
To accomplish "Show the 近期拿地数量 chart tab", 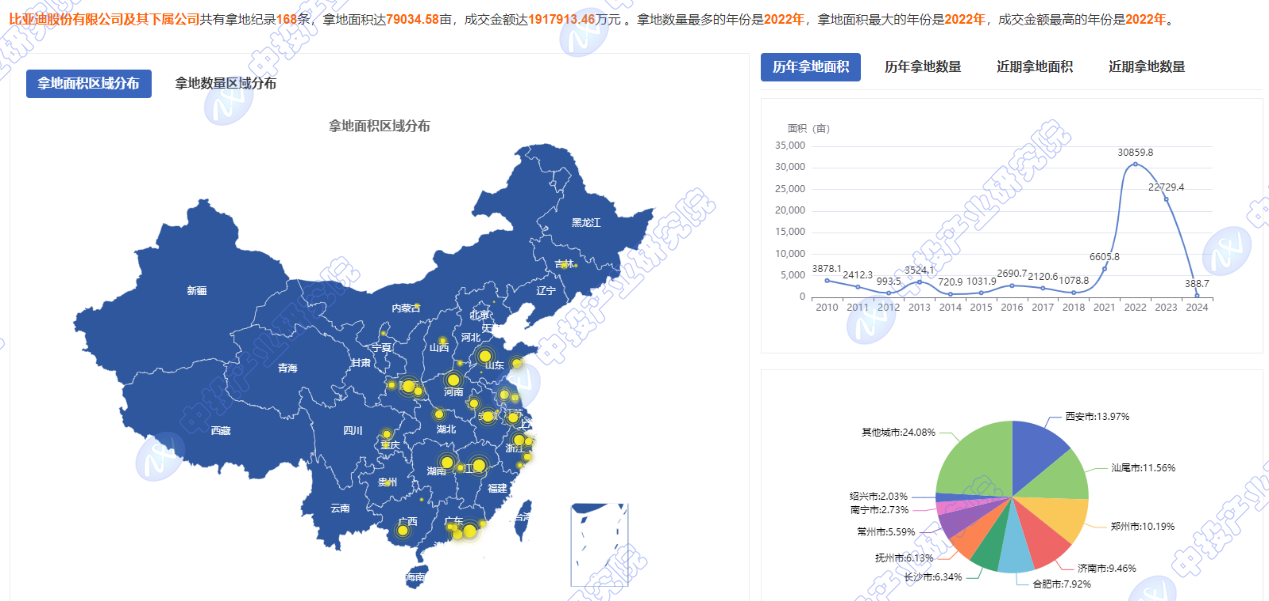I will [1146, 67].
